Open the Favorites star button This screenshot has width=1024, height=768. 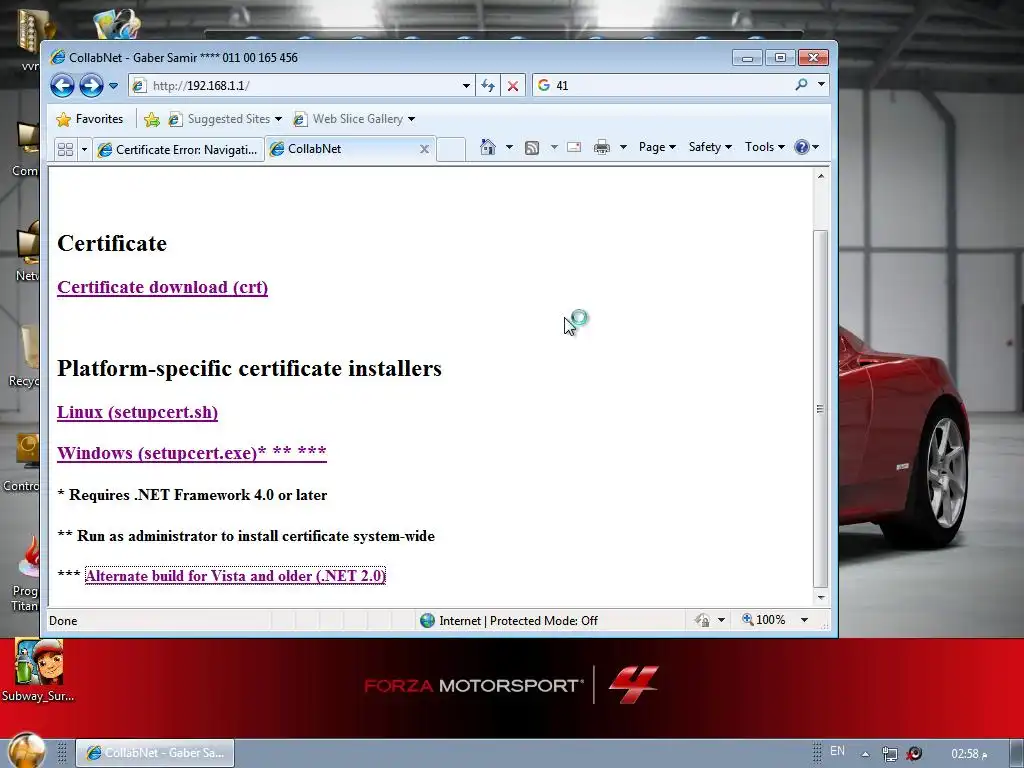coord(90,119)
